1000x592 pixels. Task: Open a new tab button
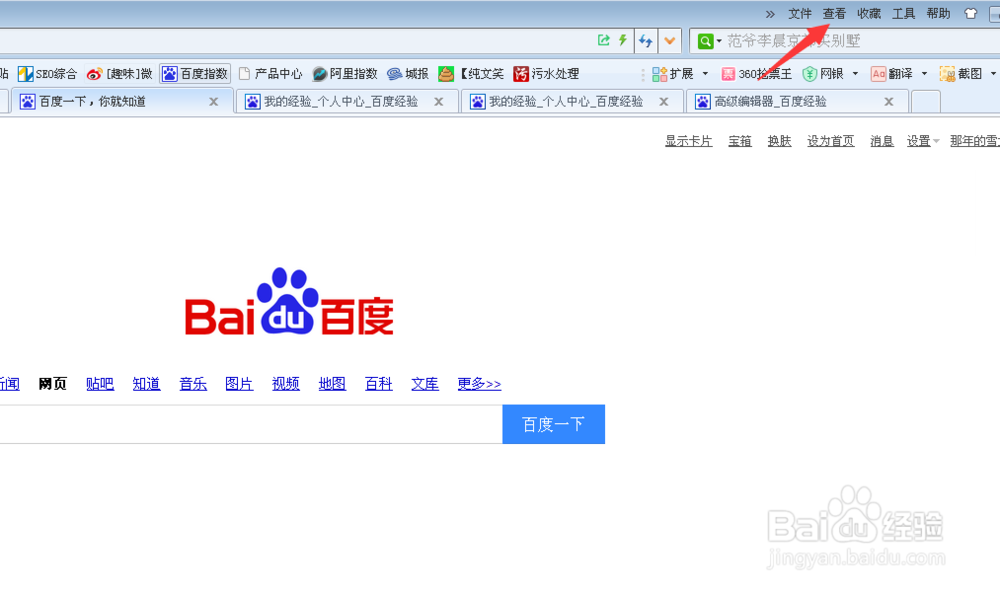(926, 102)
